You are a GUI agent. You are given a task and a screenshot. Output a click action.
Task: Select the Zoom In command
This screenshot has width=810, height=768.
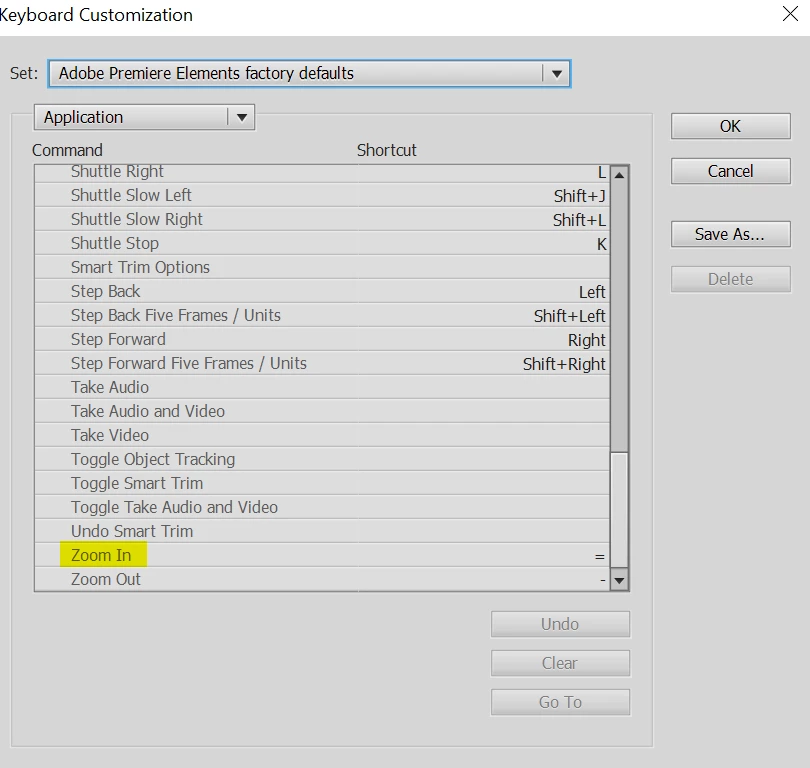[322, 555]
